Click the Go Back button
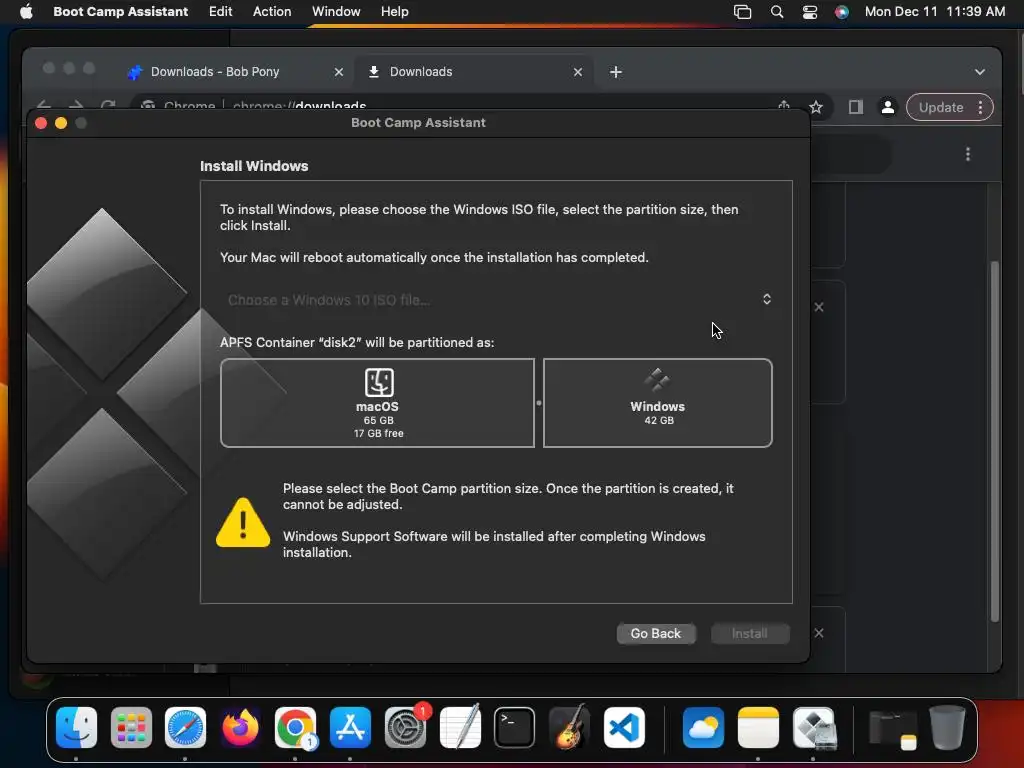The width and height of the screenshot is (1024, 768). click(x=656, y=633)
